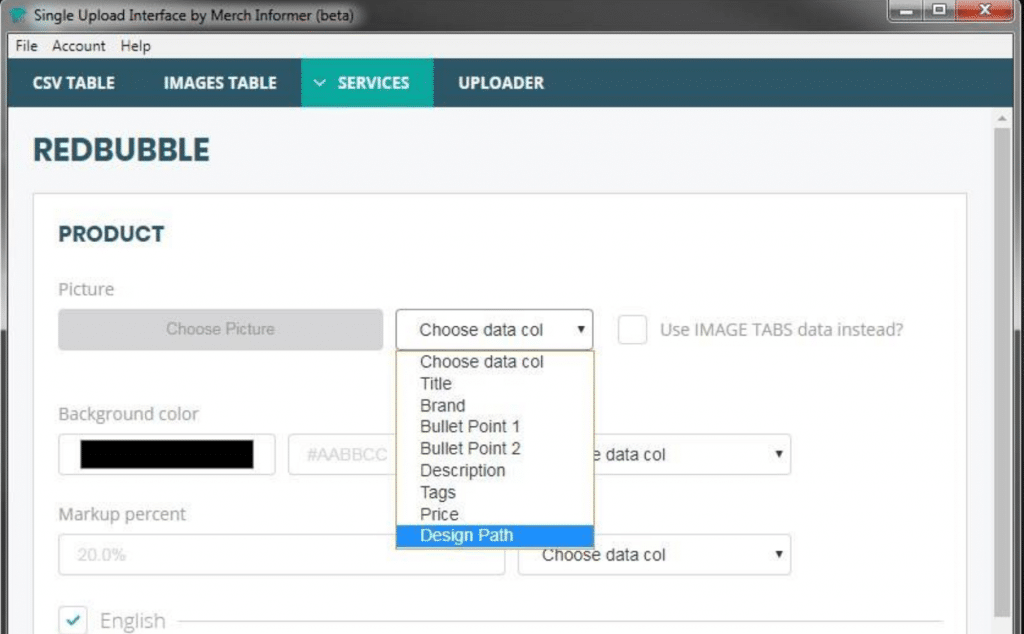Open the Account menu
This screenshot has width=1024, height=634.
click(x=78, y=46)
